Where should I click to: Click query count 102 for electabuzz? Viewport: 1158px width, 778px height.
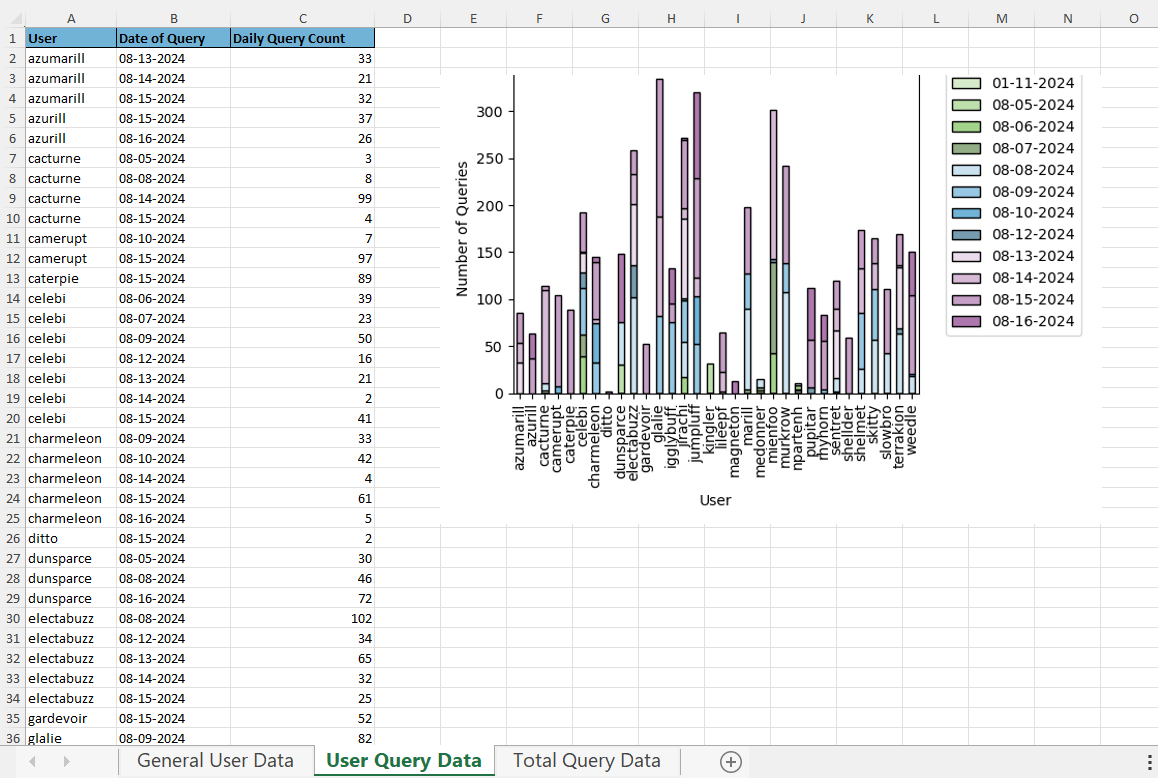[x=303, y=618]
